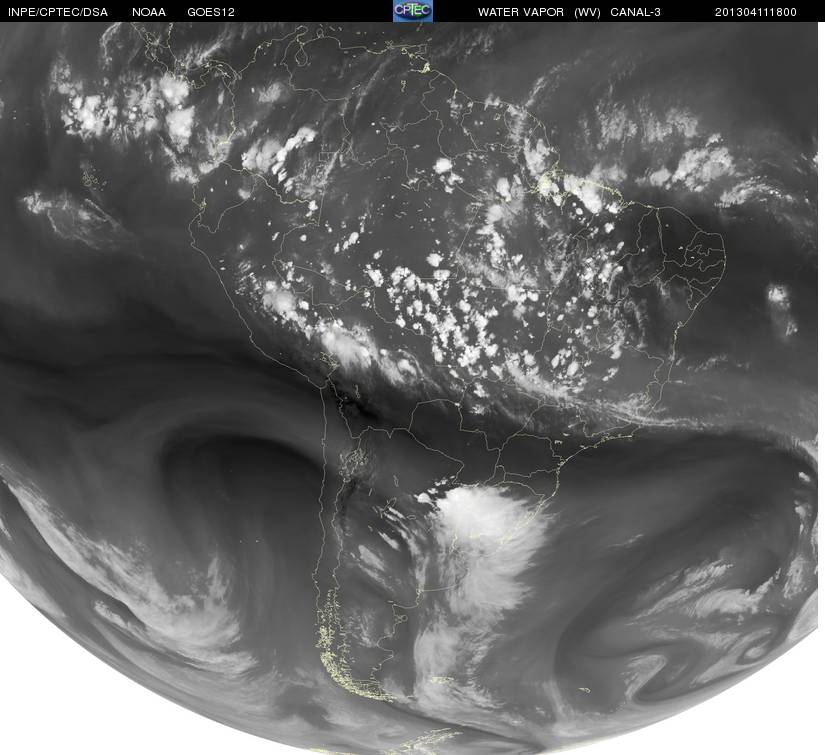This screenshot has width=825, height=755.
Task: Click the 201304111800 timestamp
Action: [x=756, y=12]
